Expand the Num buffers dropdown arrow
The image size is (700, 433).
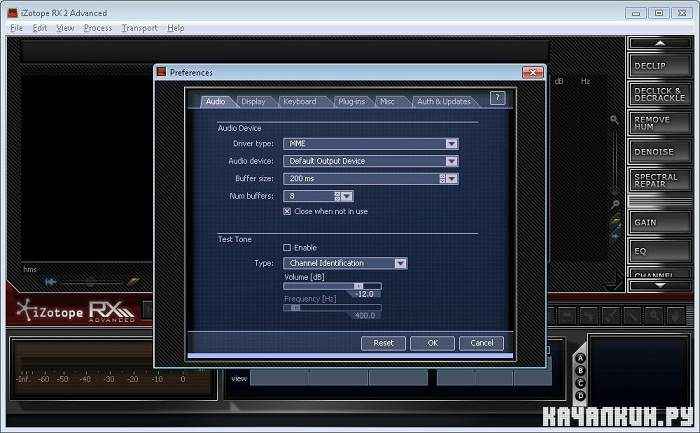point(347,196)
